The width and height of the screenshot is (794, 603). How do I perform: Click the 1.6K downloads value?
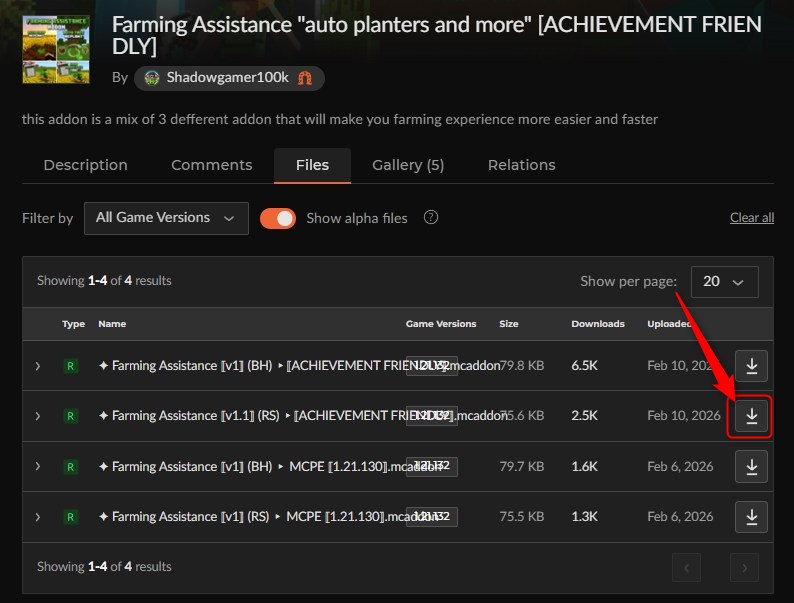point(584,466)
